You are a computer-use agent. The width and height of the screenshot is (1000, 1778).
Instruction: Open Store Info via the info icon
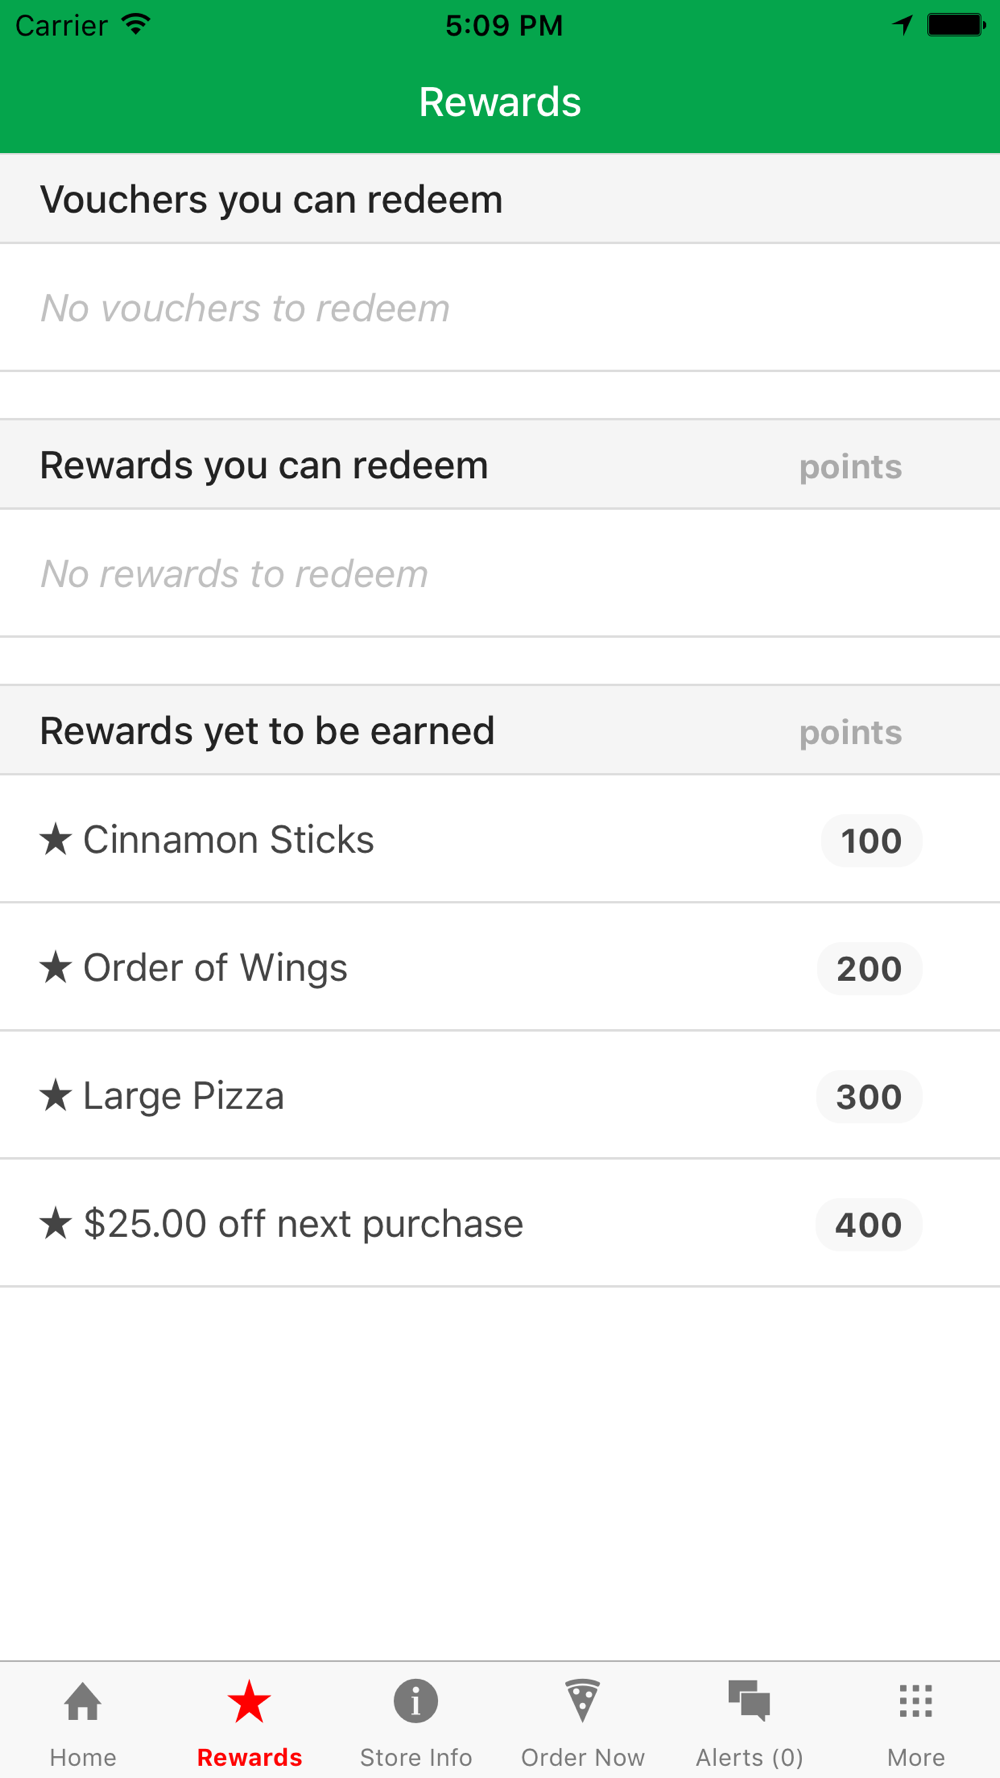point(416,1701)
